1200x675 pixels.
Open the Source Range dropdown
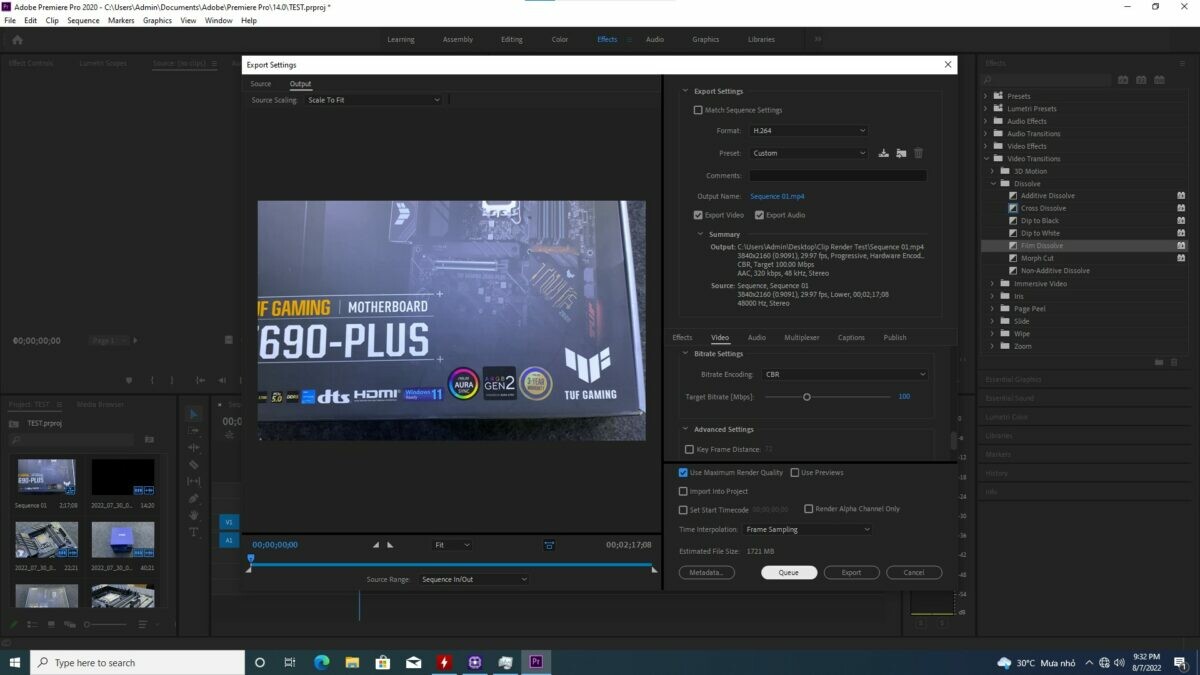pyautogui.click(x=473, y=579)
